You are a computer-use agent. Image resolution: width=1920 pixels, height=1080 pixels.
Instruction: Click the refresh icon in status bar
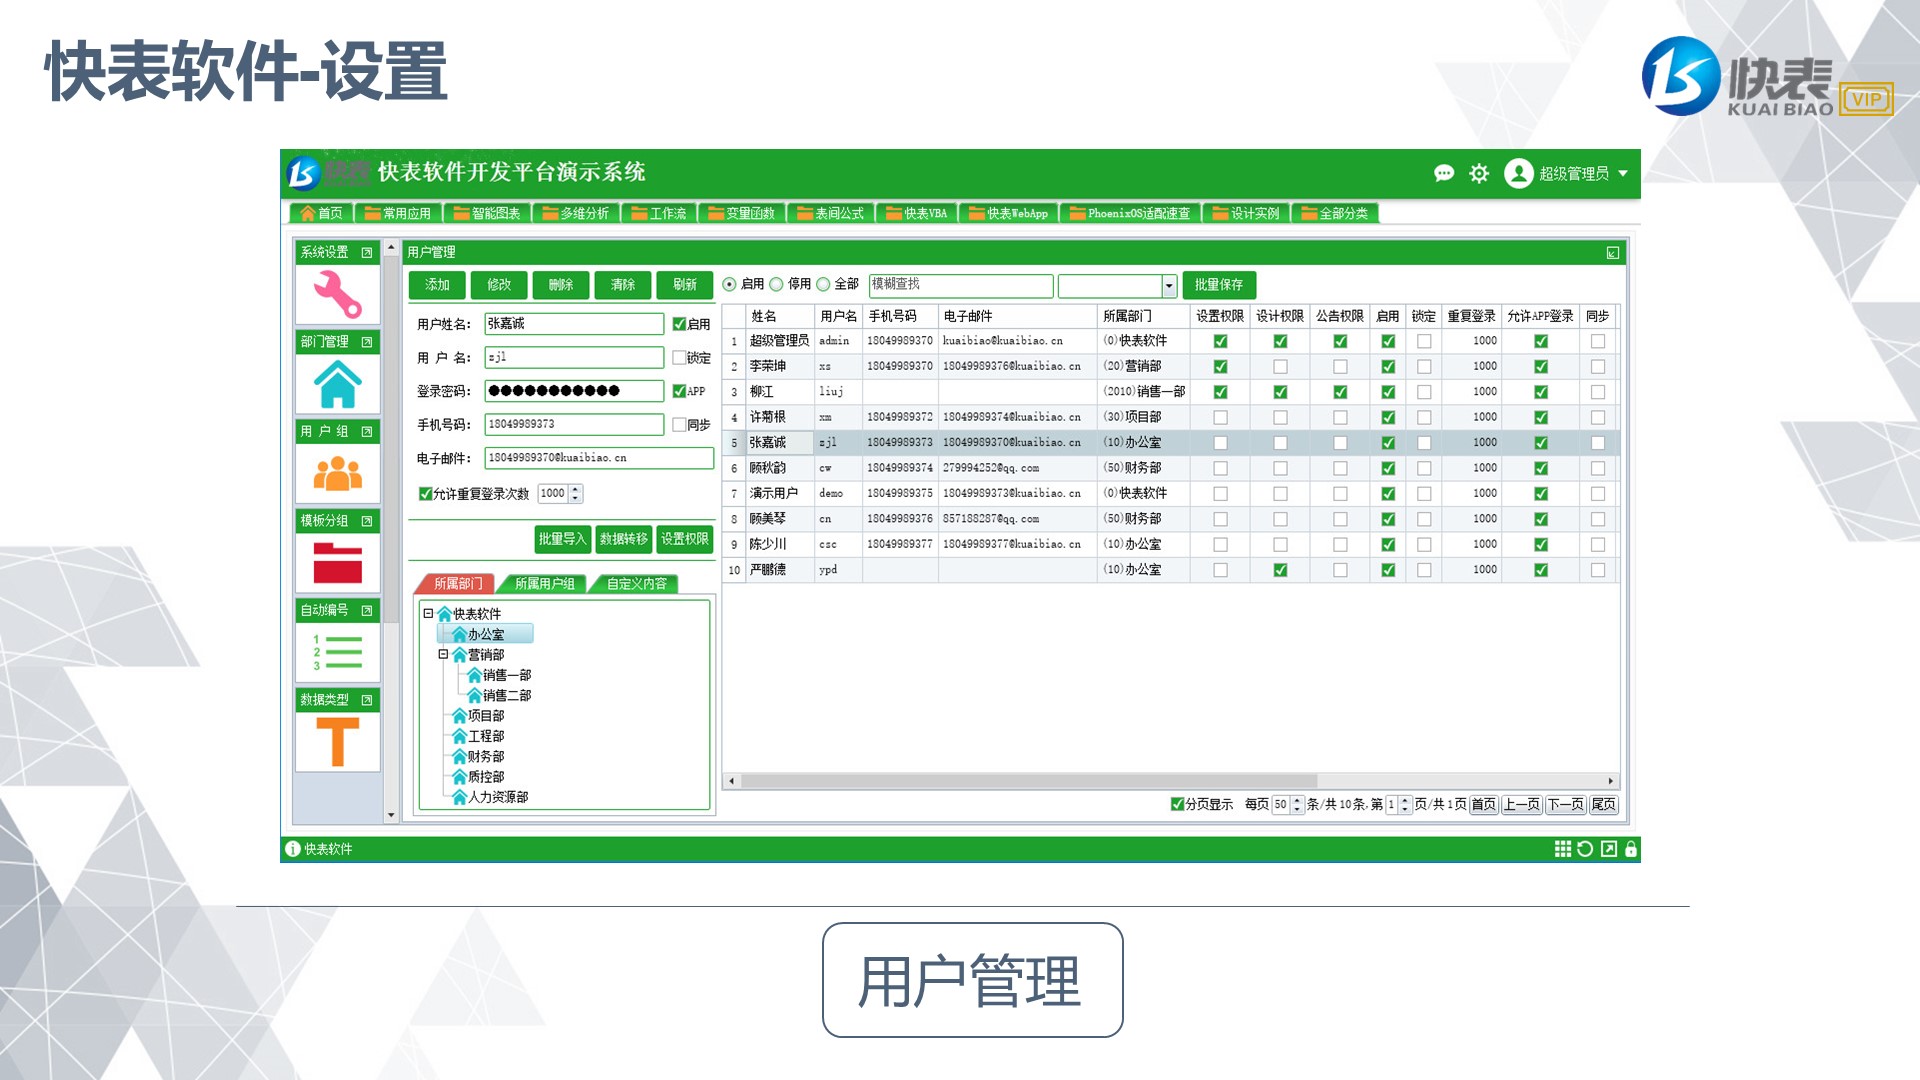tap(1585, 849)
